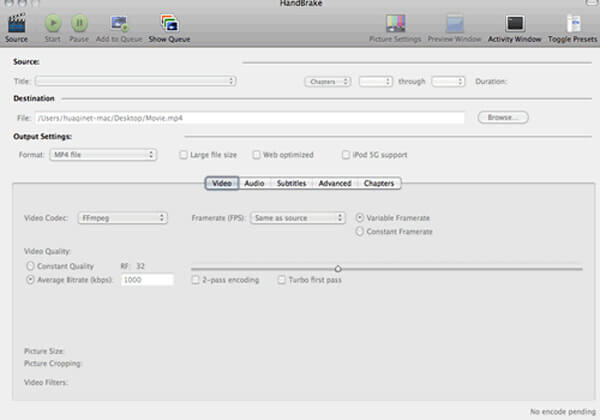
Task: Open the Chapters range type dropdown
Action: pyautogui.click(x=328, y=81)
